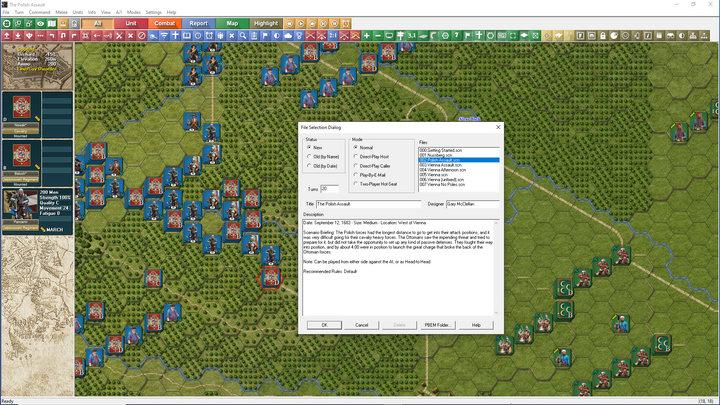Click the alarm clock icon in blue toolbar
Image resolution: width=720 pixels, height=405 pixels.
click(x=209, y=35)
